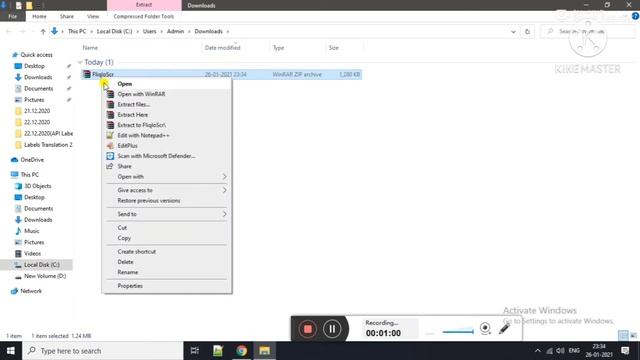640x360 pixels.
Task: Expand Give access to submenu arrow
Action: pyautogui.click(x=224, y=190)
